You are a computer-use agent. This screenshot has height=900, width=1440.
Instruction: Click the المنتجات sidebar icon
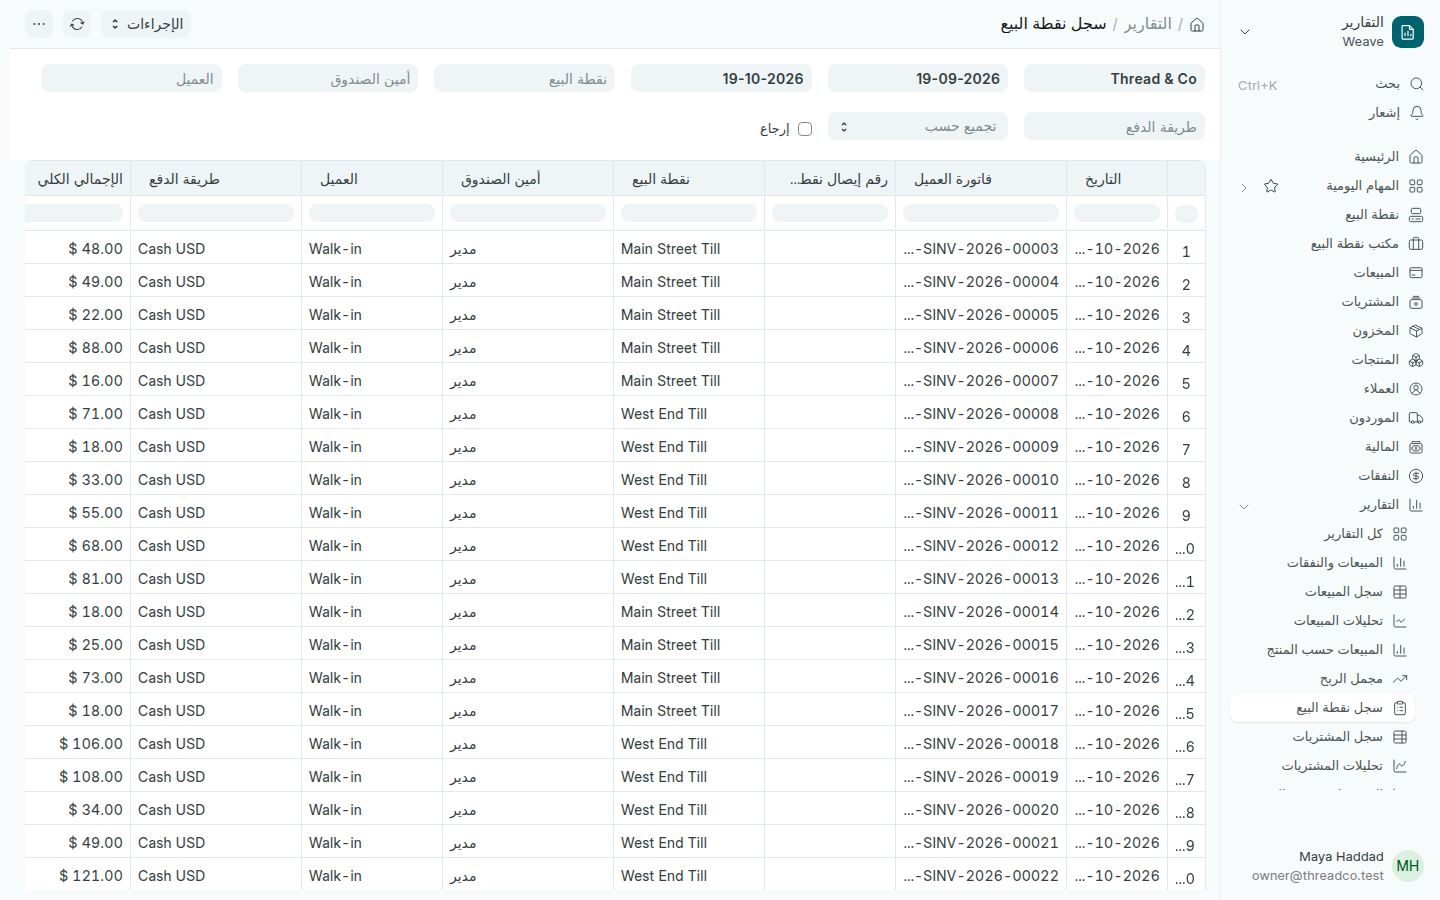(x=1416, y=360)
